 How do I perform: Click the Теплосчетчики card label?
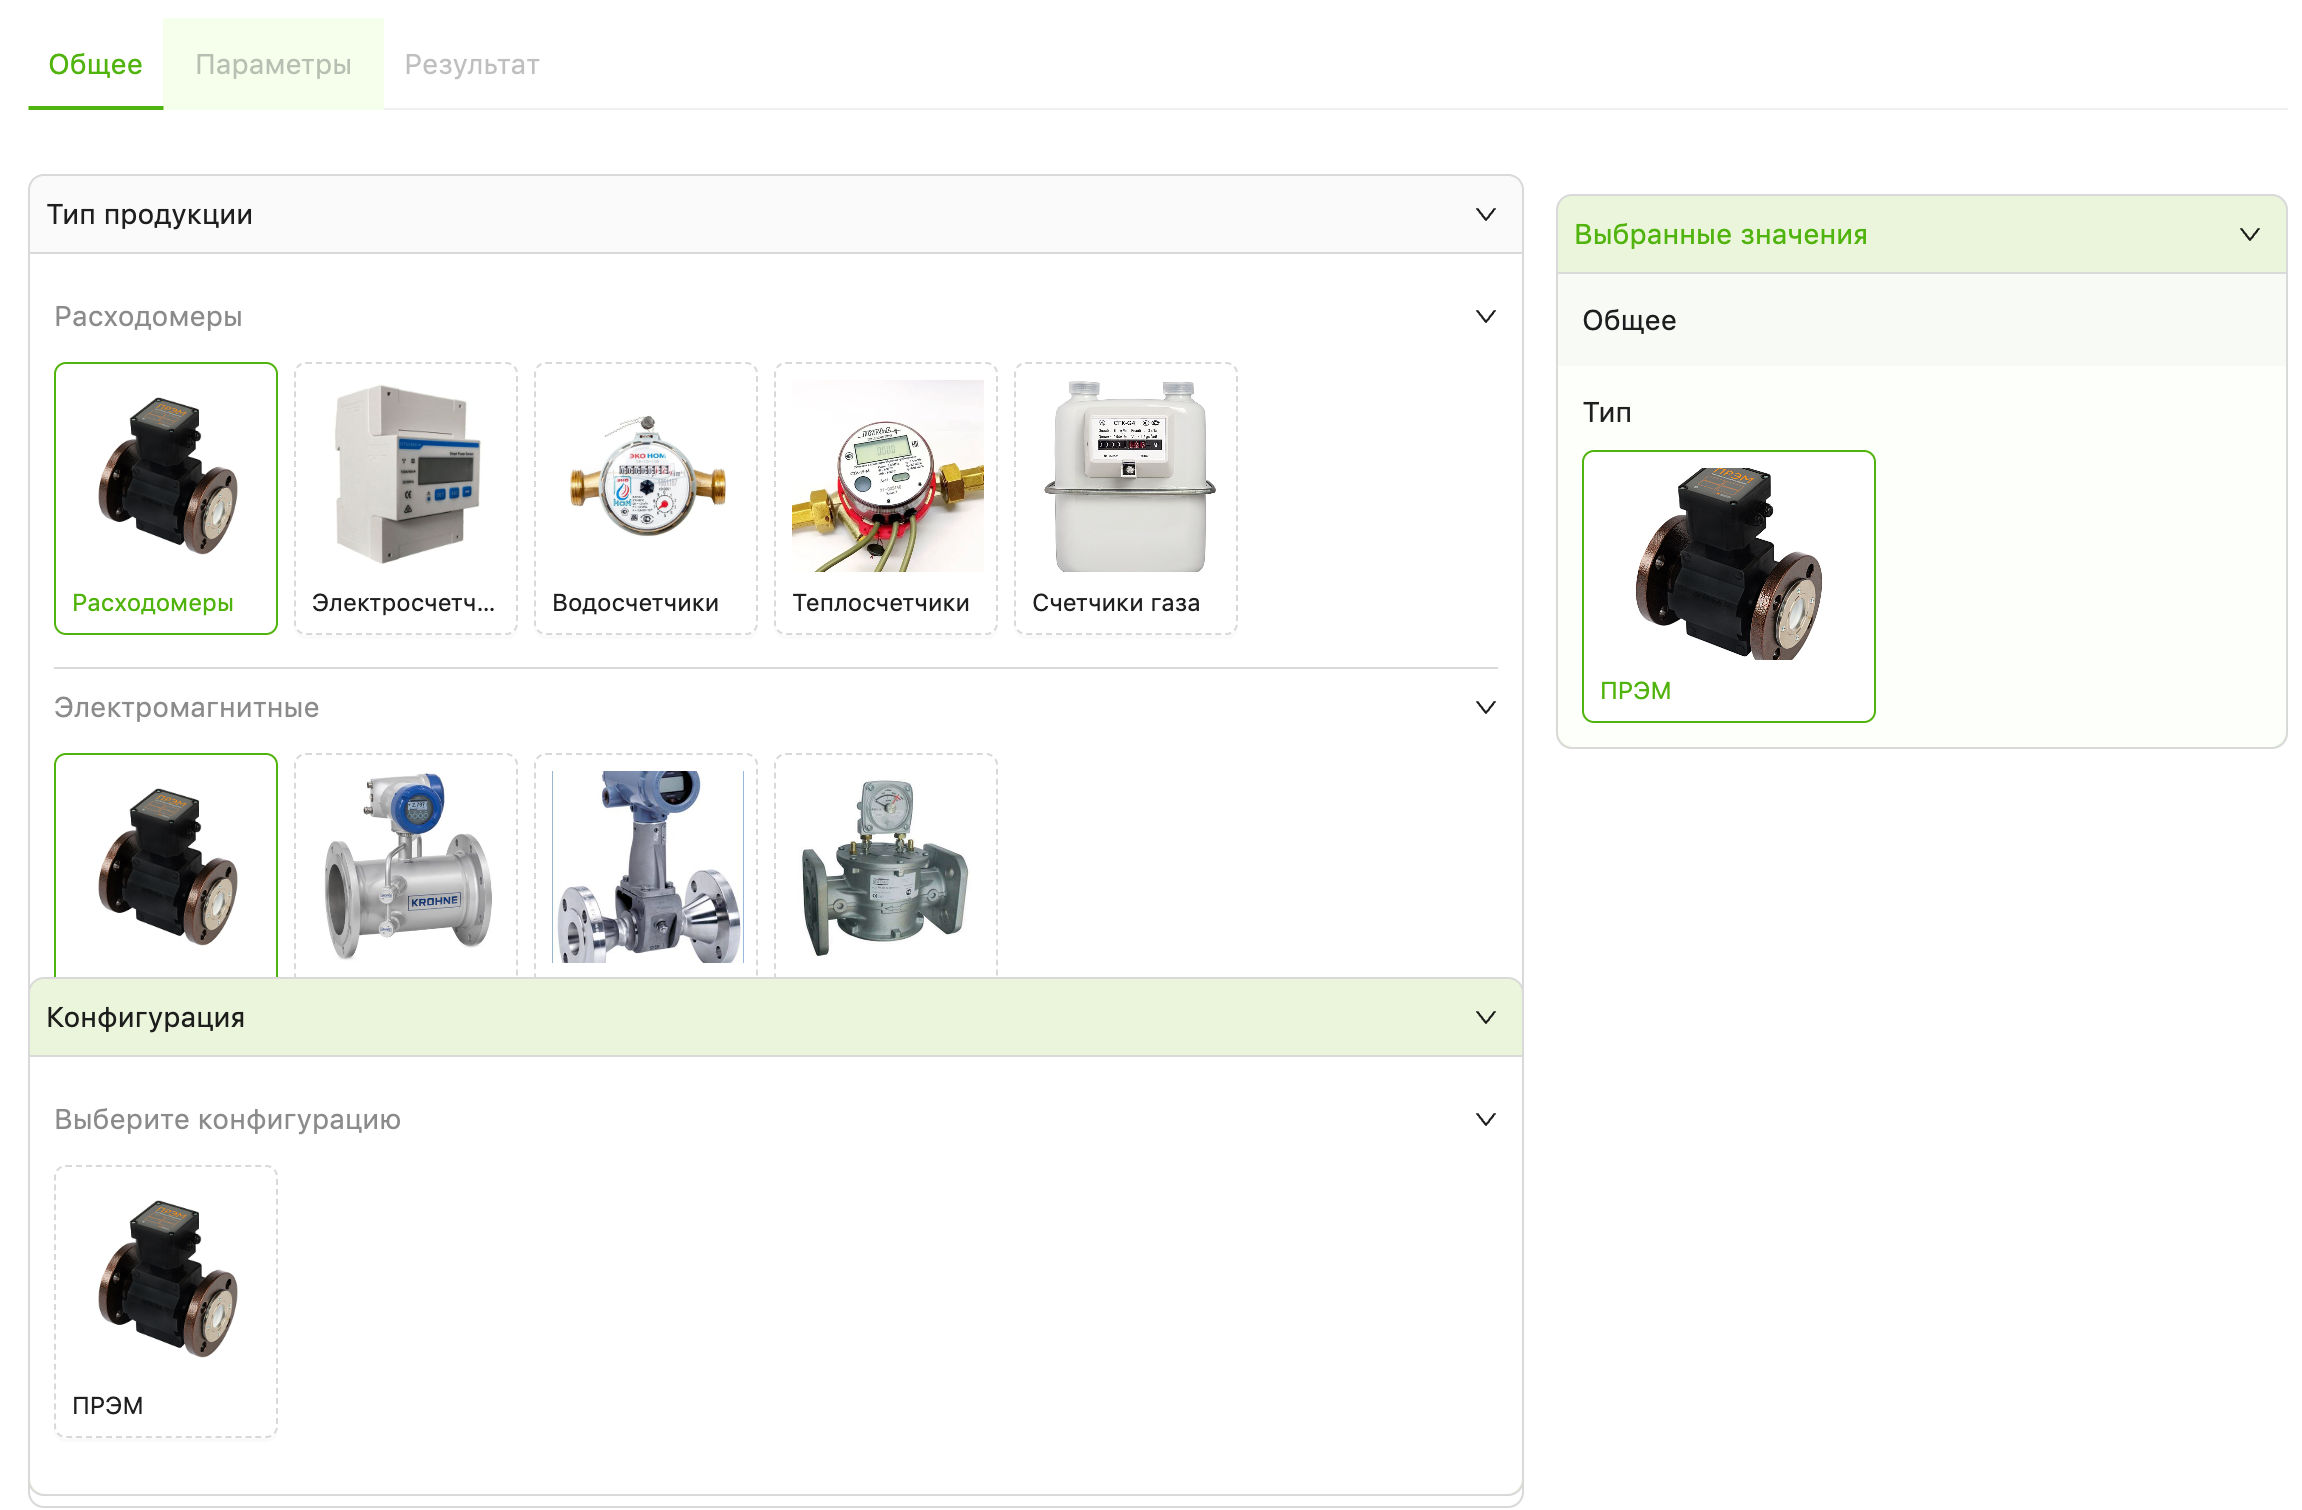tap(881, 603)
